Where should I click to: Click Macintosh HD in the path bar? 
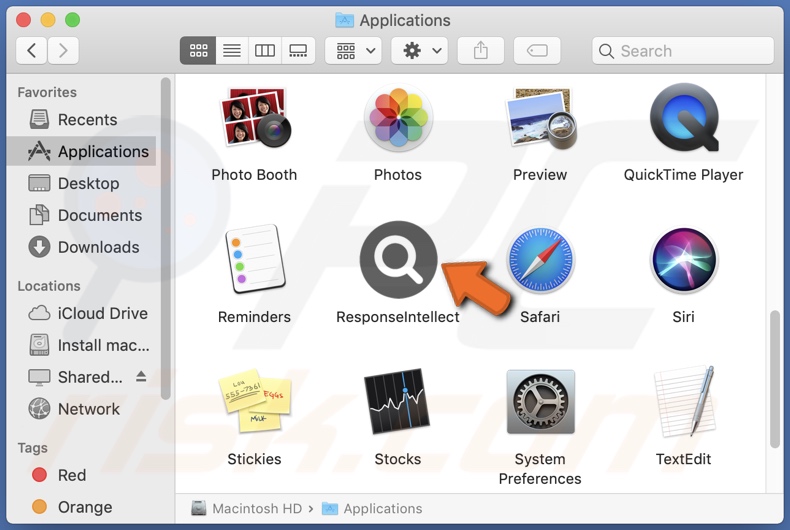coord(246,508)
